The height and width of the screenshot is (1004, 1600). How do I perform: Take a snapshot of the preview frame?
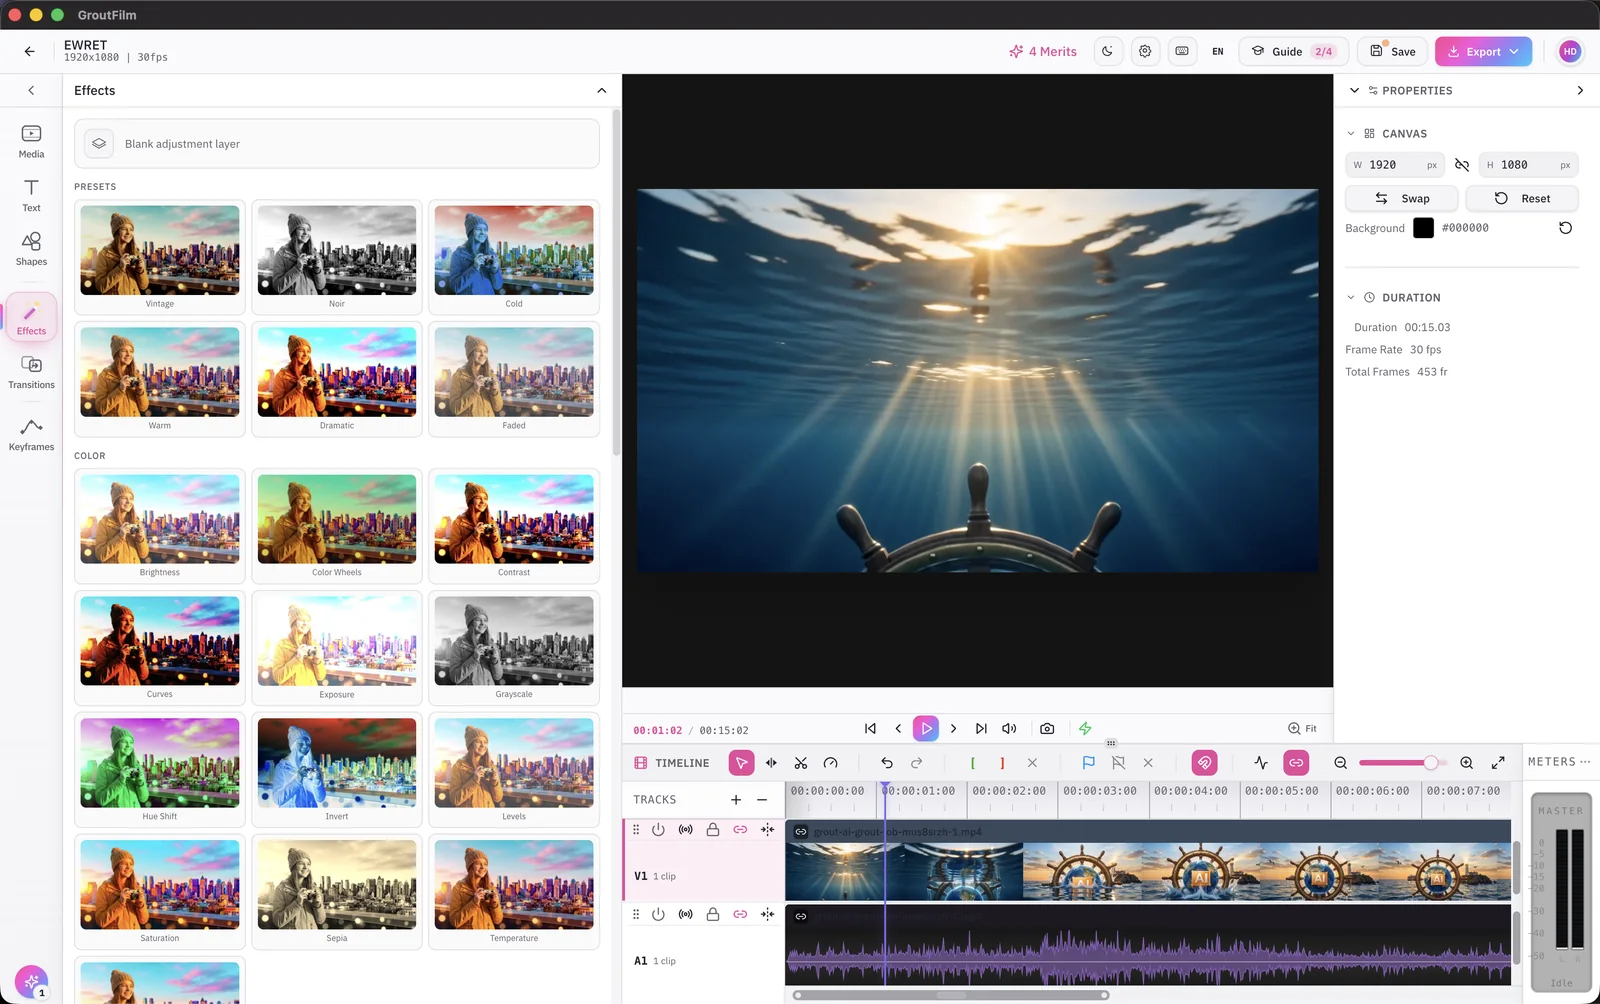click(x=1047, y=729)
